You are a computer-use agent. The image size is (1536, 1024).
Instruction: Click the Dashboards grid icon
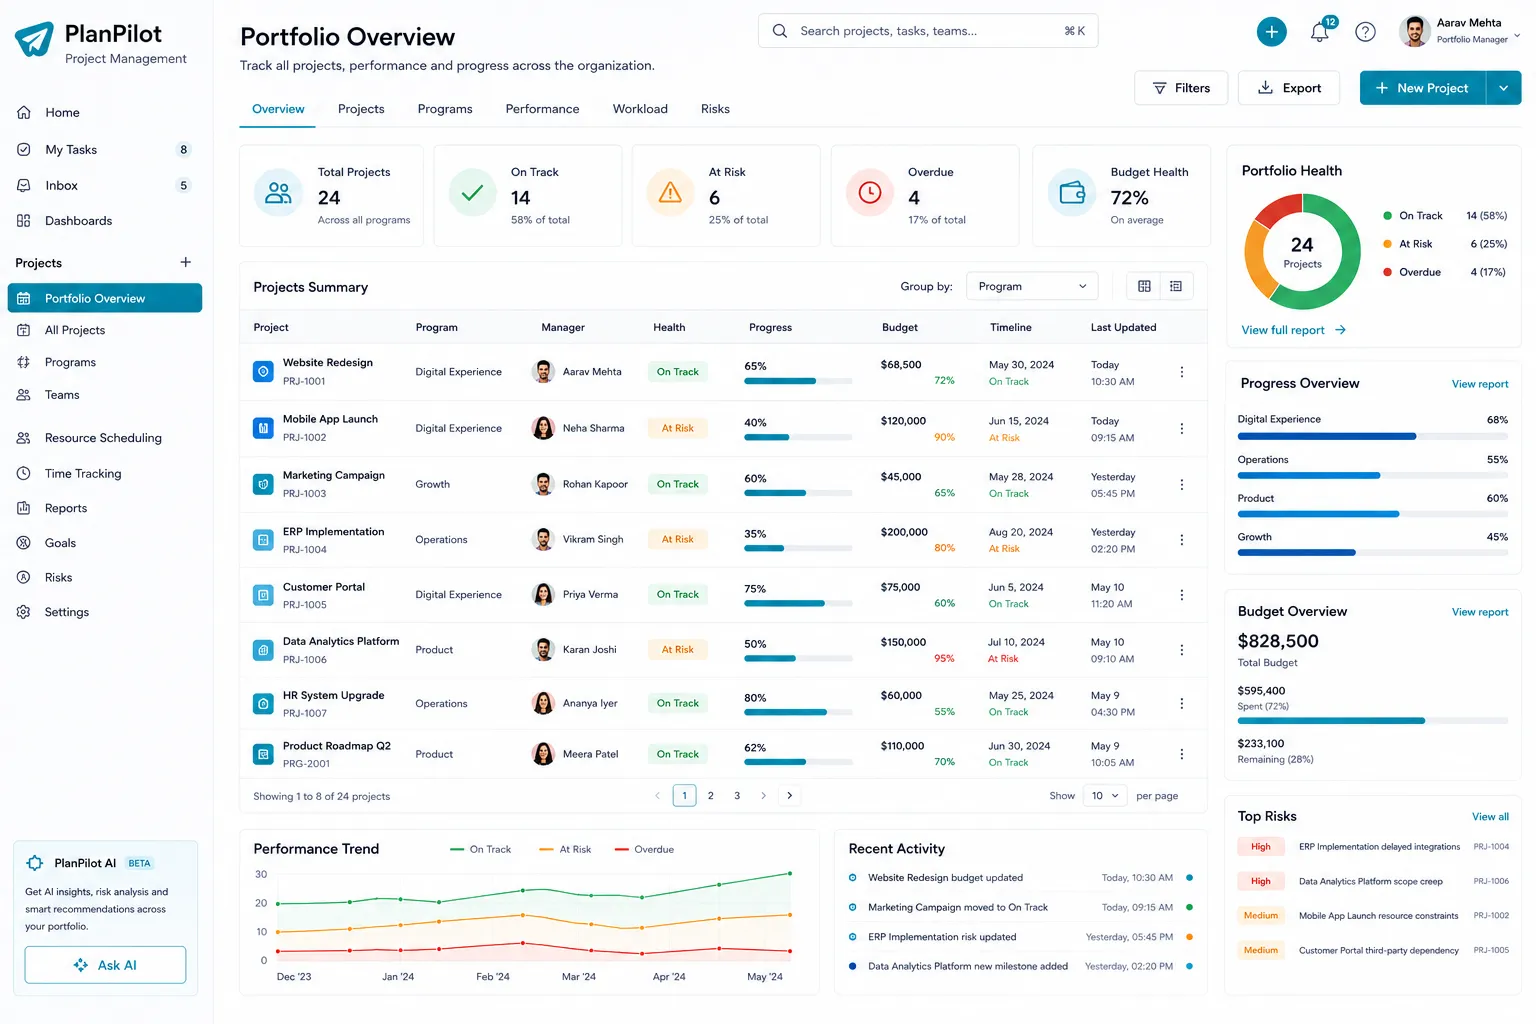24,220
